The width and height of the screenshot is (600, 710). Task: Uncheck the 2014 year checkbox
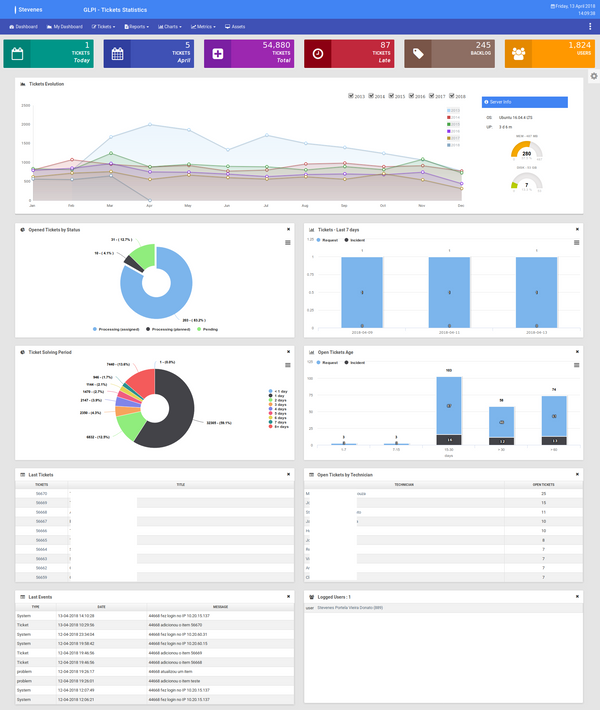371,96
